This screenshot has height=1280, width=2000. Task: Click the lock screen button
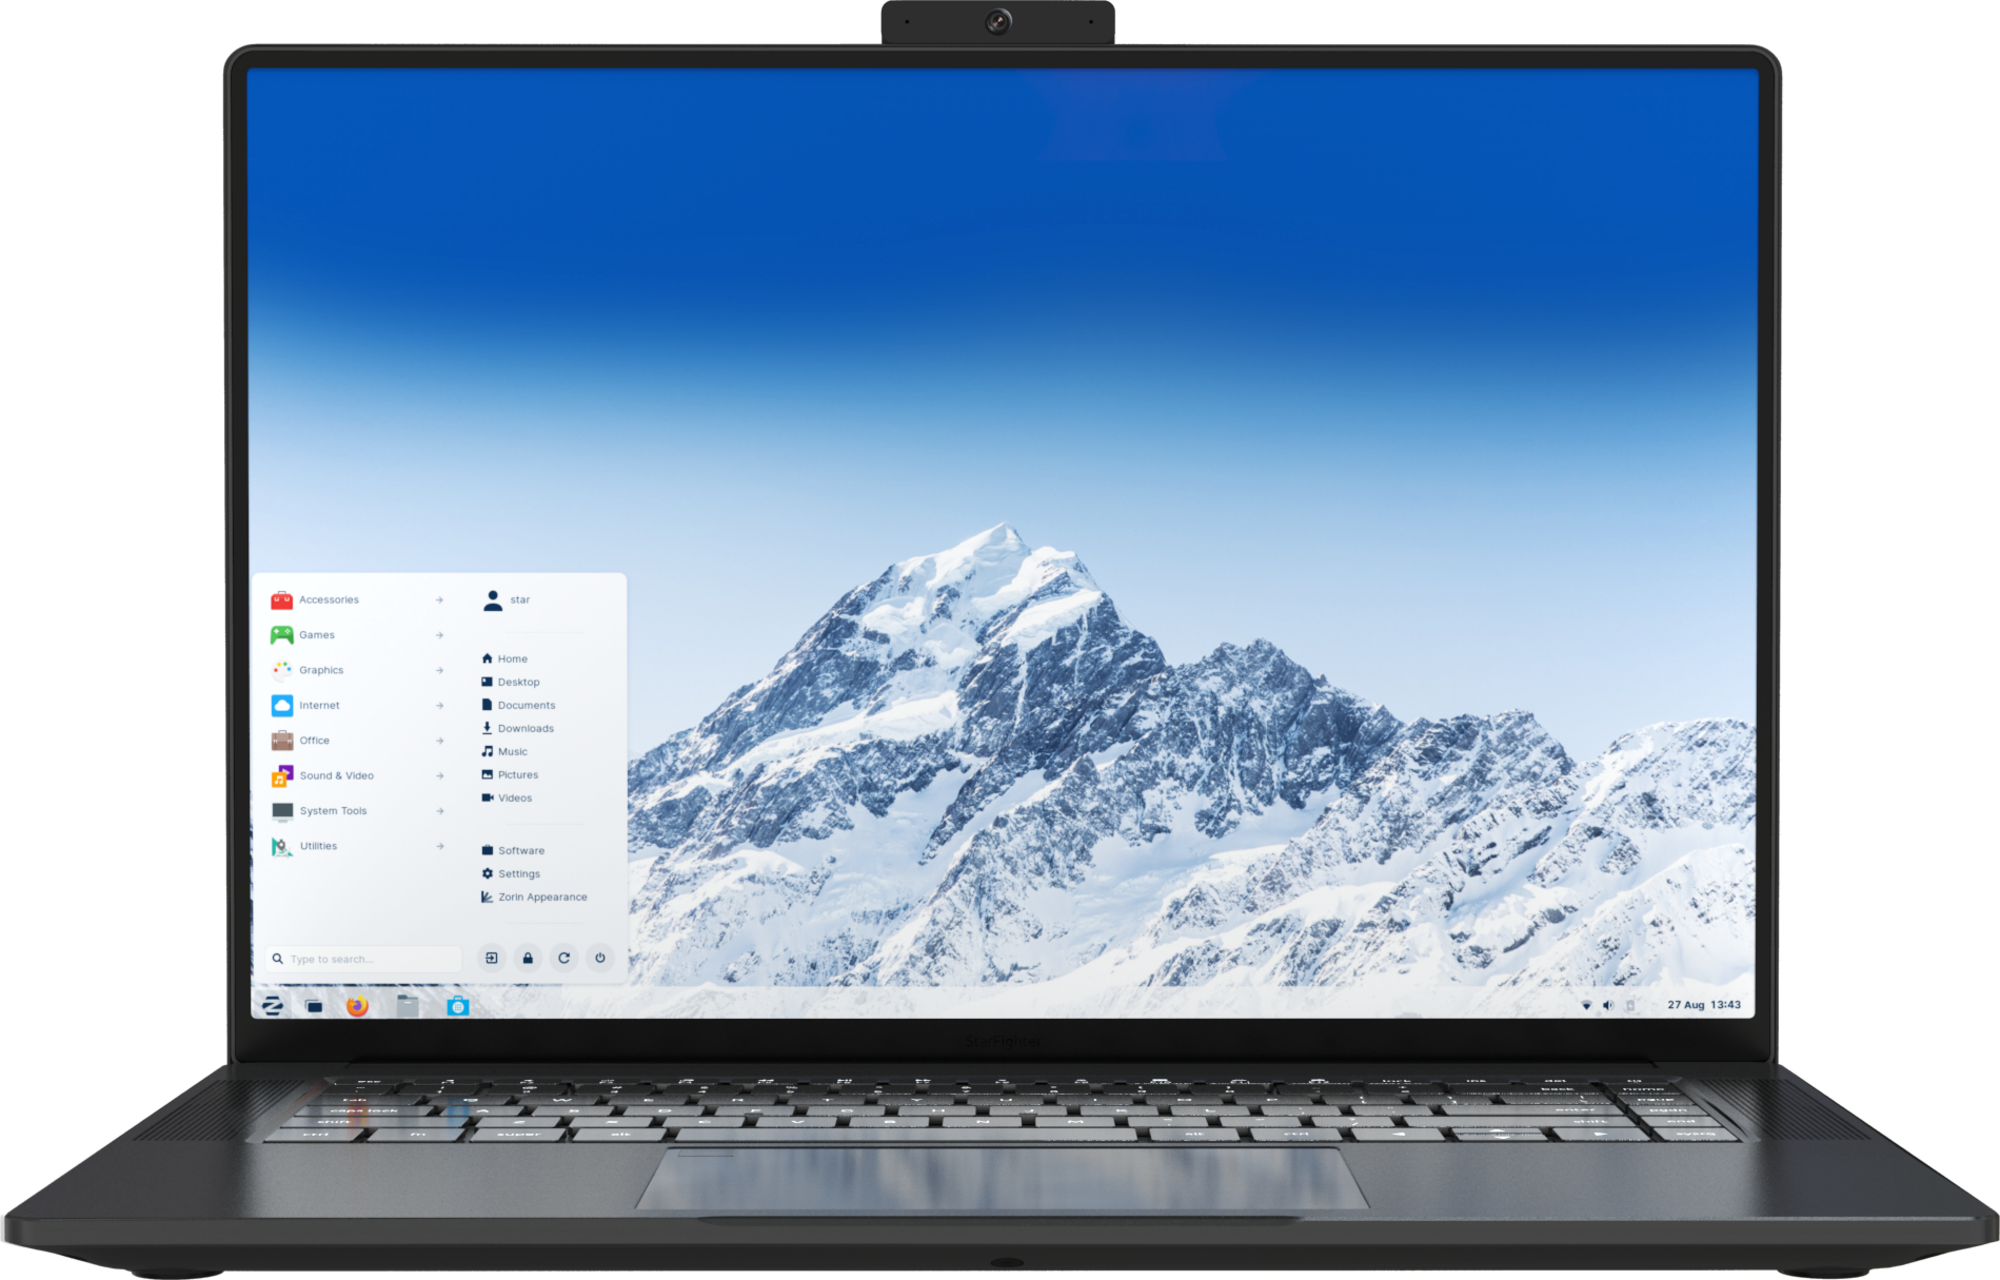[x=526, y=956]
